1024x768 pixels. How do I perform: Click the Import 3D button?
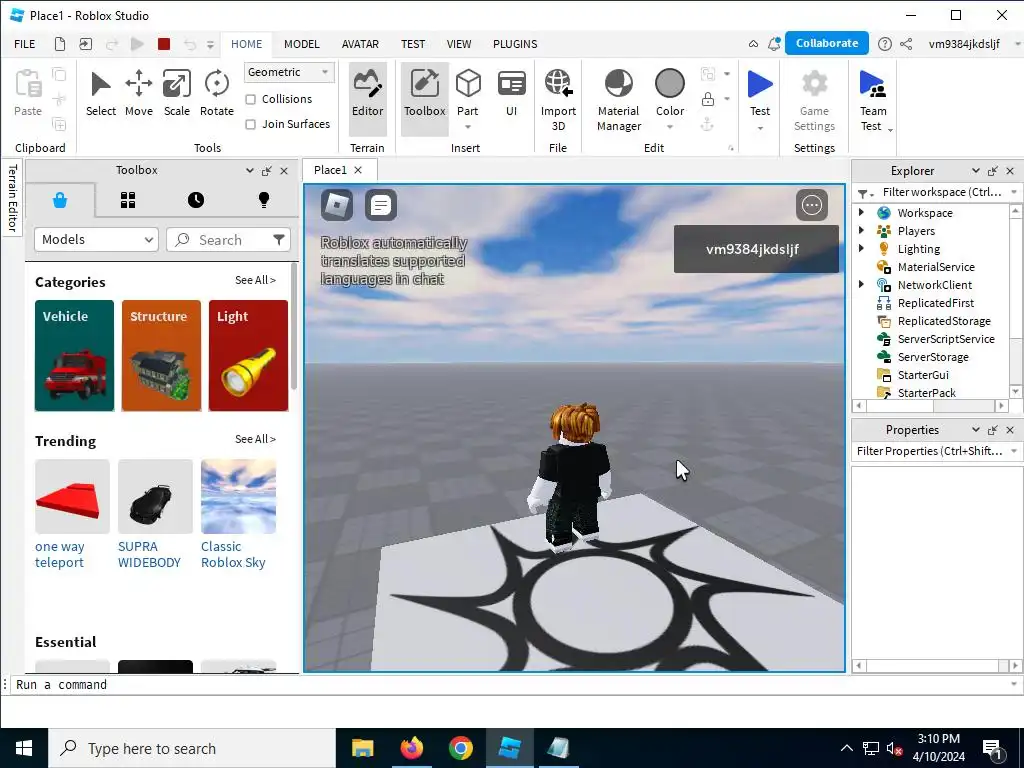[558, 101]
